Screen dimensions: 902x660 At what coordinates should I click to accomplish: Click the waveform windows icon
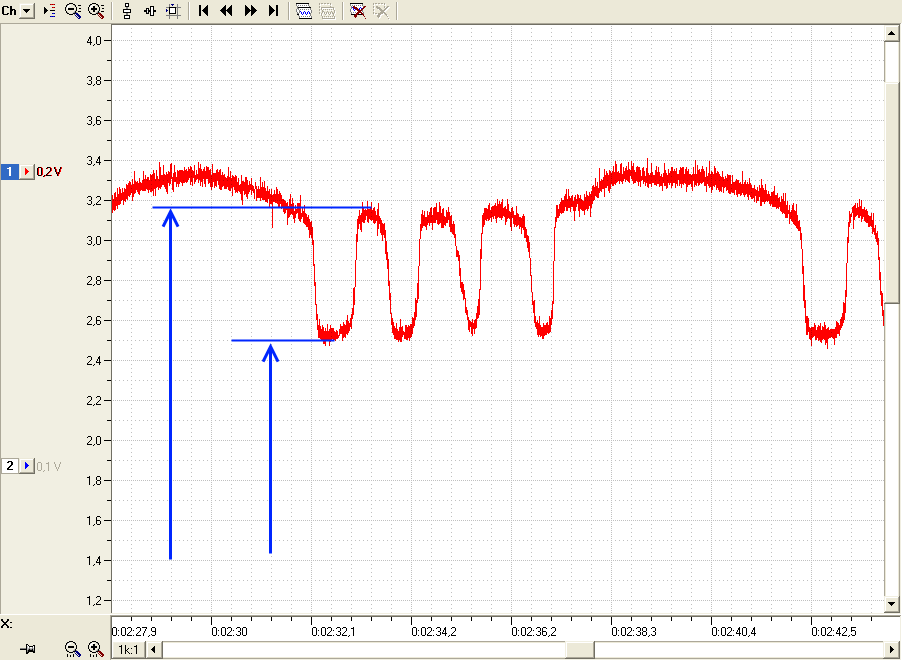[x=304, y=10]
